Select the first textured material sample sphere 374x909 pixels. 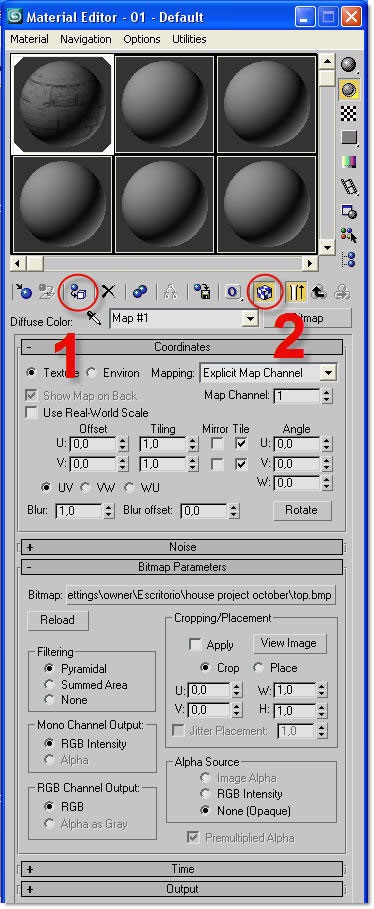pos(63,104)
